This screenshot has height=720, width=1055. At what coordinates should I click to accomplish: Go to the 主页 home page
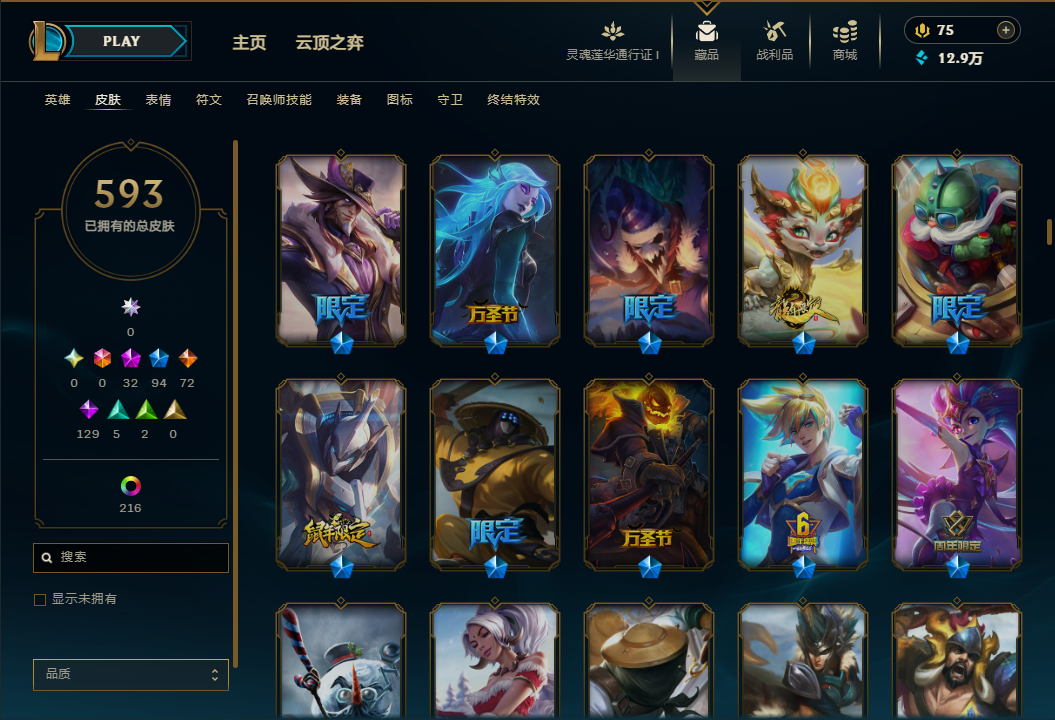pyautogui.click(x=250, y=42)
